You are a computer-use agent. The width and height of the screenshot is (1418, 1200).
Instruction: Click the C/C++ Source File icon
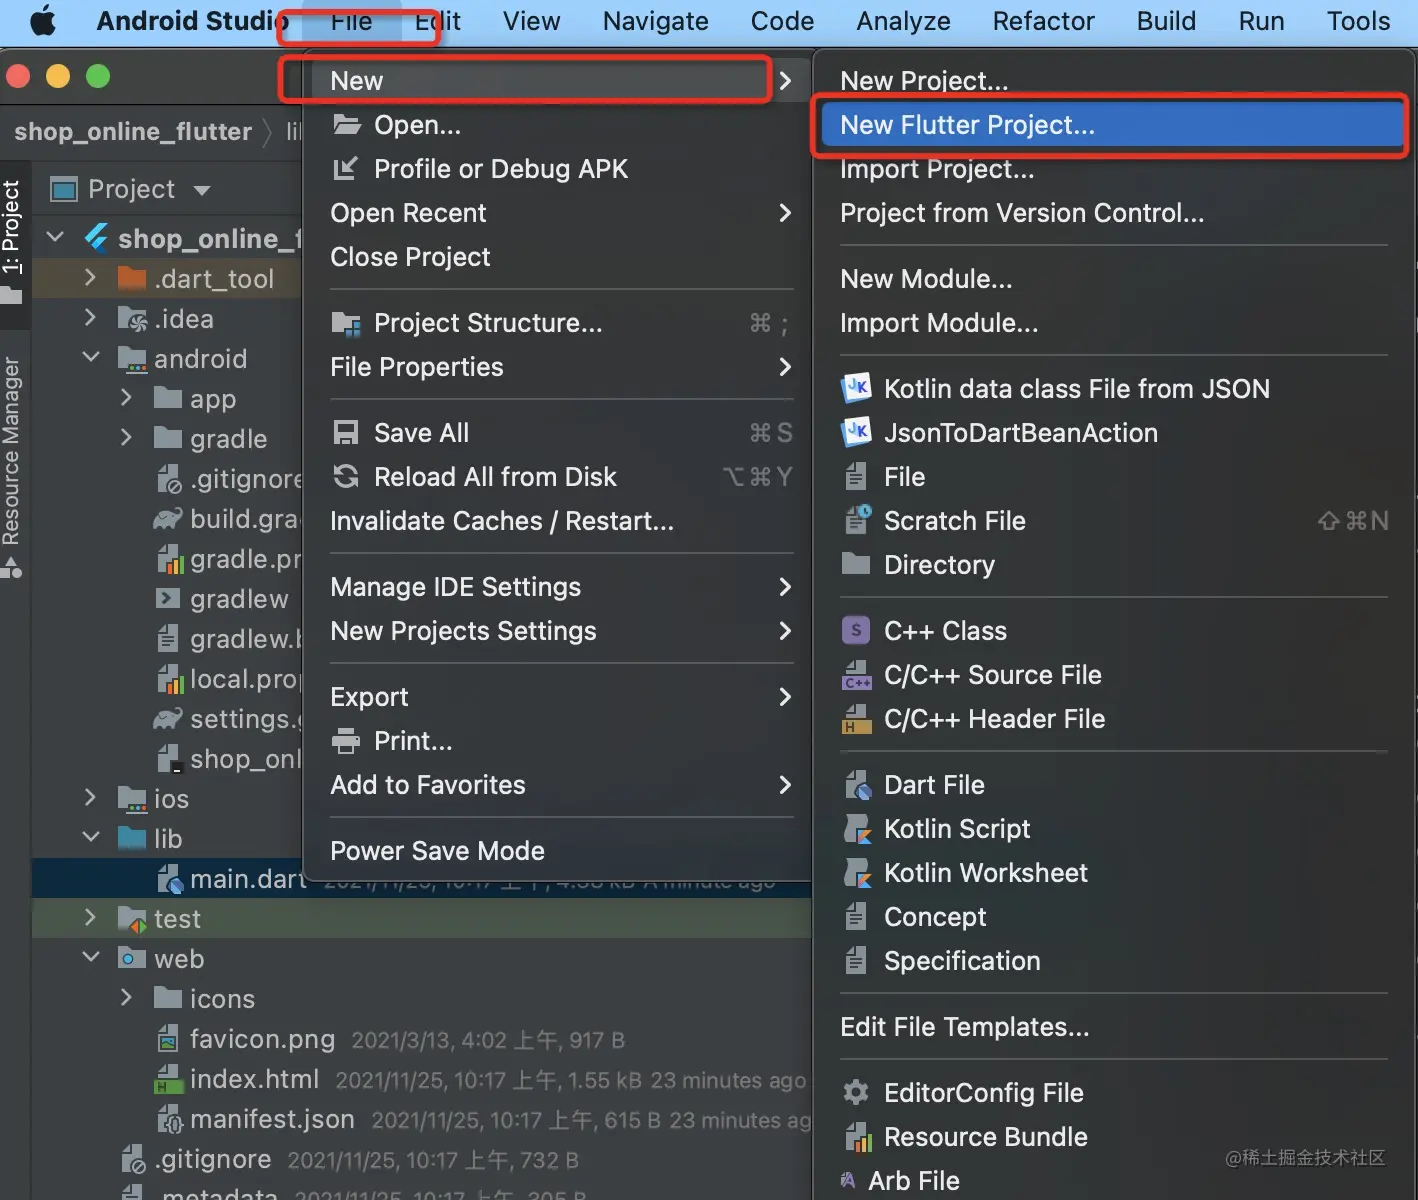(x=857, y=675)
